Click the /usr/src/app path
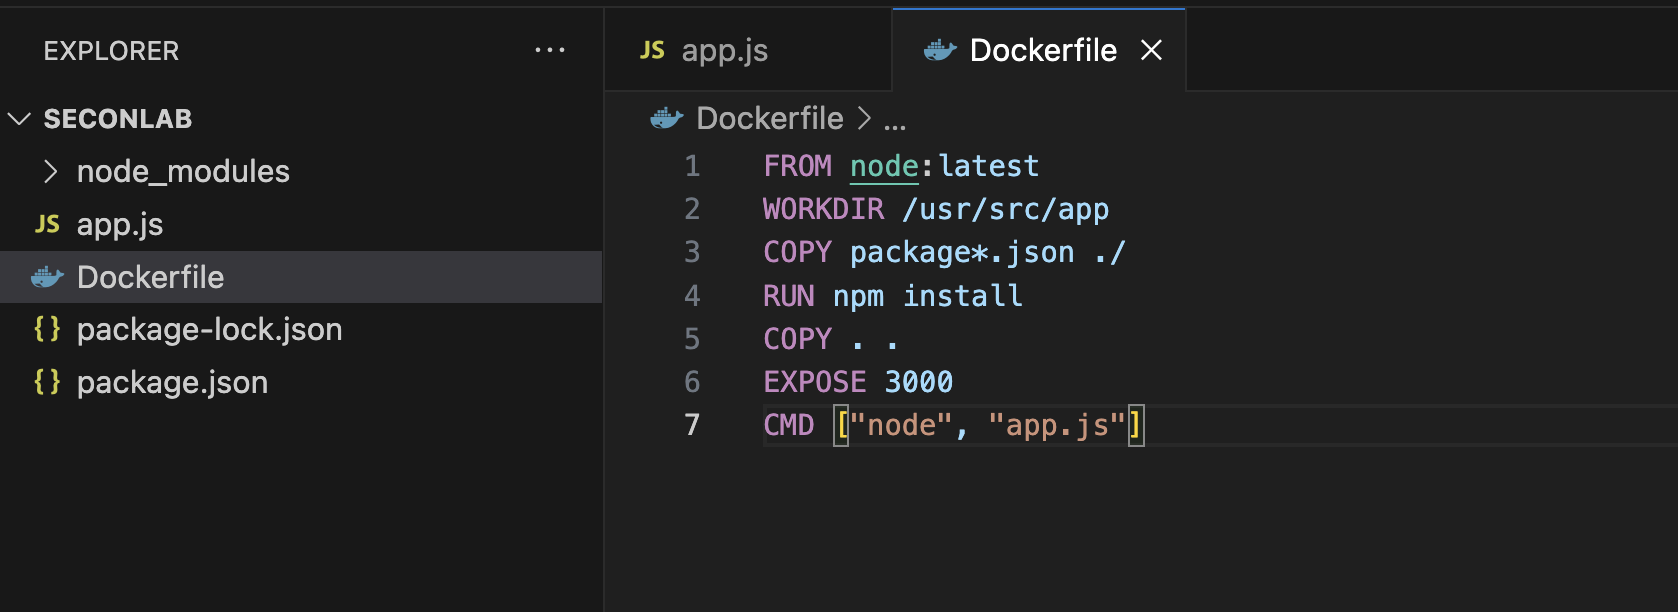1678x612 pixels. (1006, 209)
